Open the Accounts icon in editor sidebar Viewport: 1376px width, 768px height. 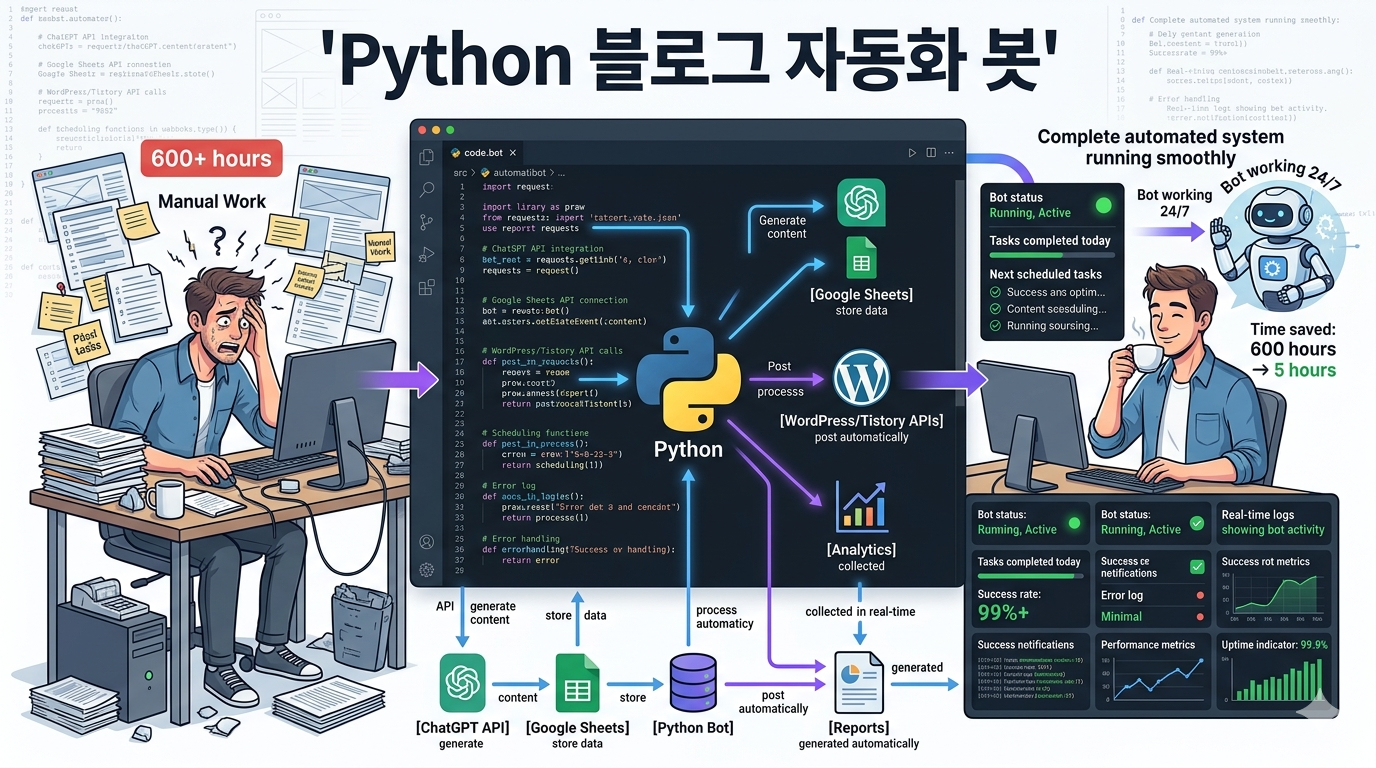[427, 541]
